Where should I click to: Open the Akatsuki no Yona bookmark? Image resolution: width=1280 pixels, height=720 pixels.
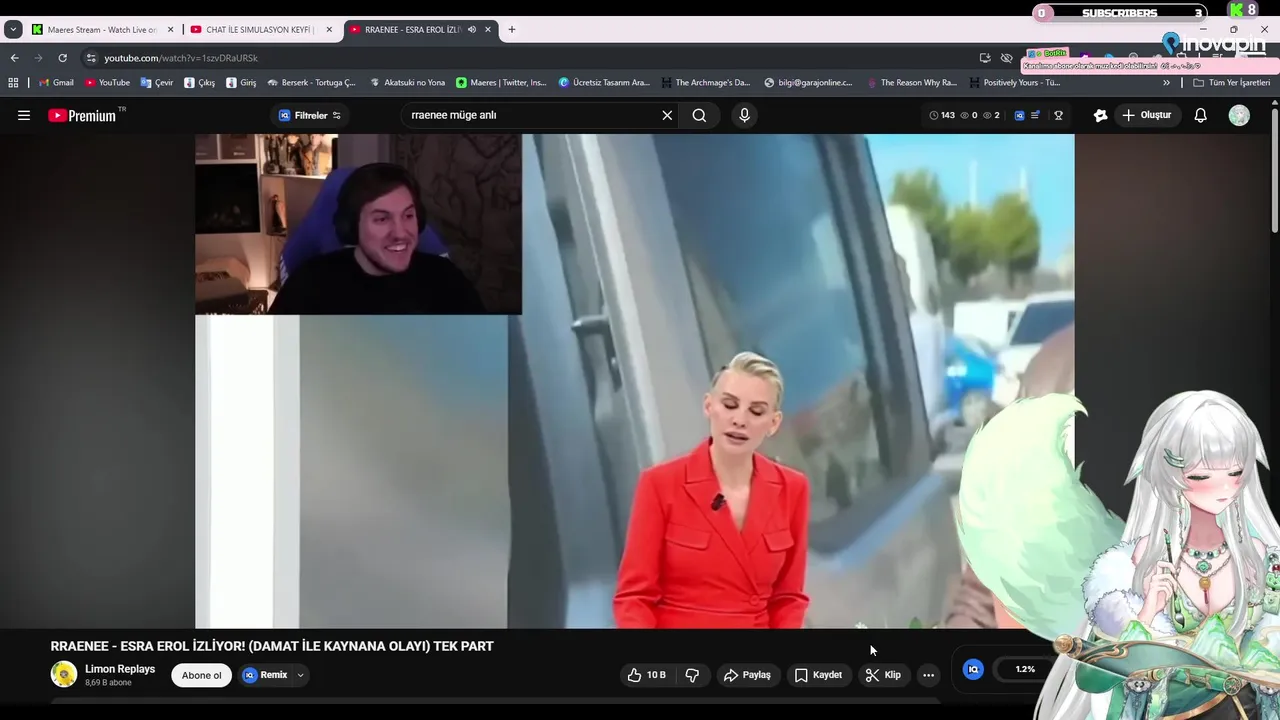coord(408,83)
